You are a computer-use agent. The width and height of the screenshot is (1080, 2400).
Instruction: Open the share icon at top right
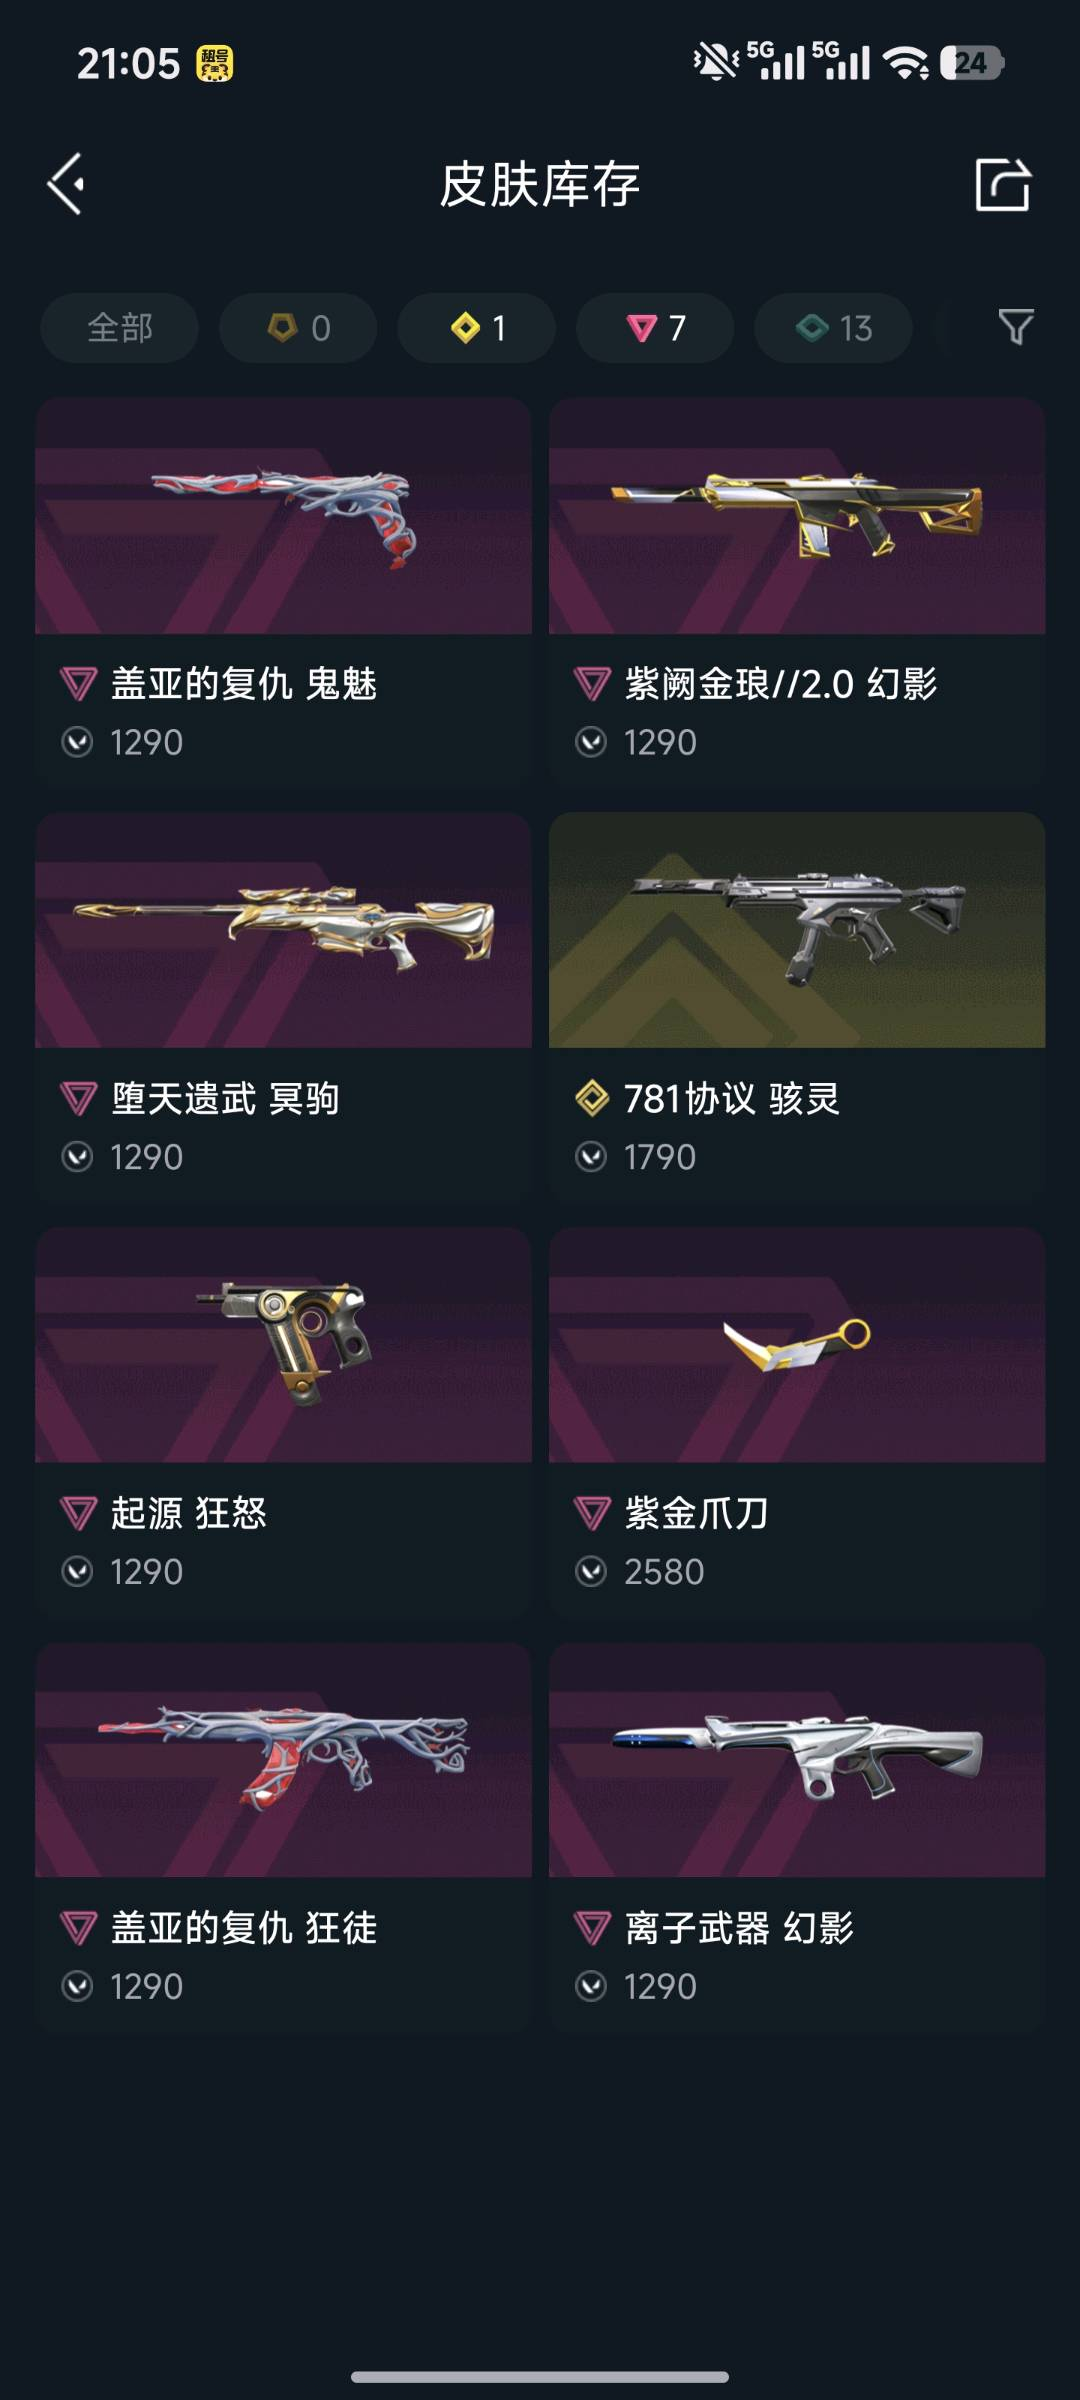[1002, 184]
